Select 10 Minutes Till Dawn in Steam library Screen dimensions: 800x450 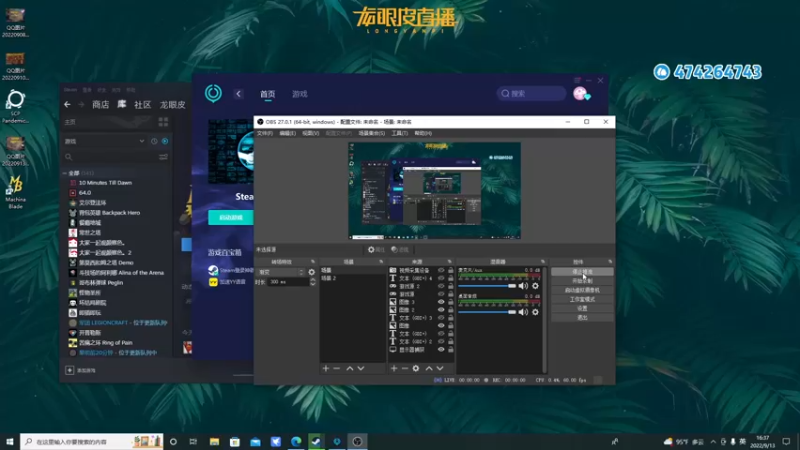[x=105, y=183]
